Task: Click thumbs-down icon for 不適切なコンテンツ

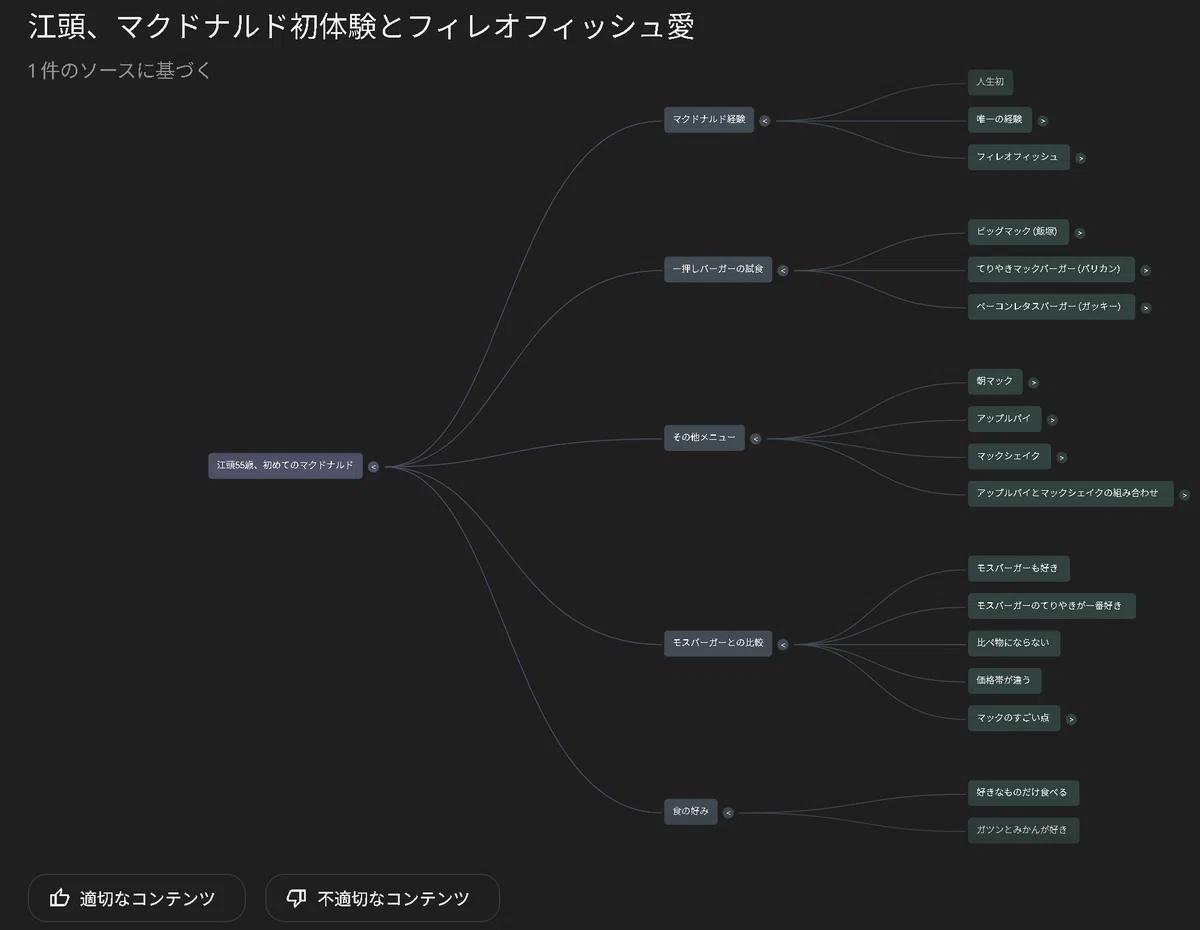Action: pos(296,898)
